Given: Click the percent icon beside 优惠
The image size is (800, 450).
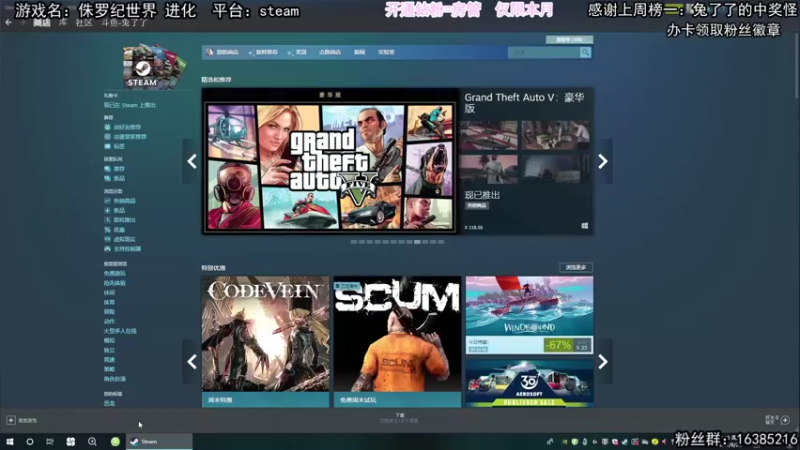Looking at the screenshot, I should point(107,230).
